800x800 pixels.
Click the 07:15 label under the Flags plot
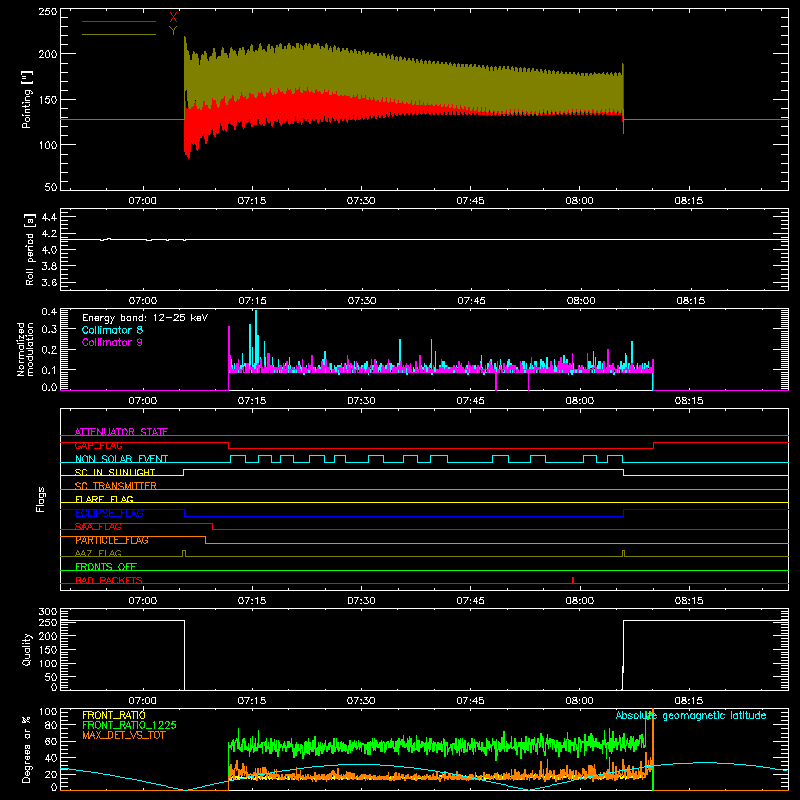[252, 601]
